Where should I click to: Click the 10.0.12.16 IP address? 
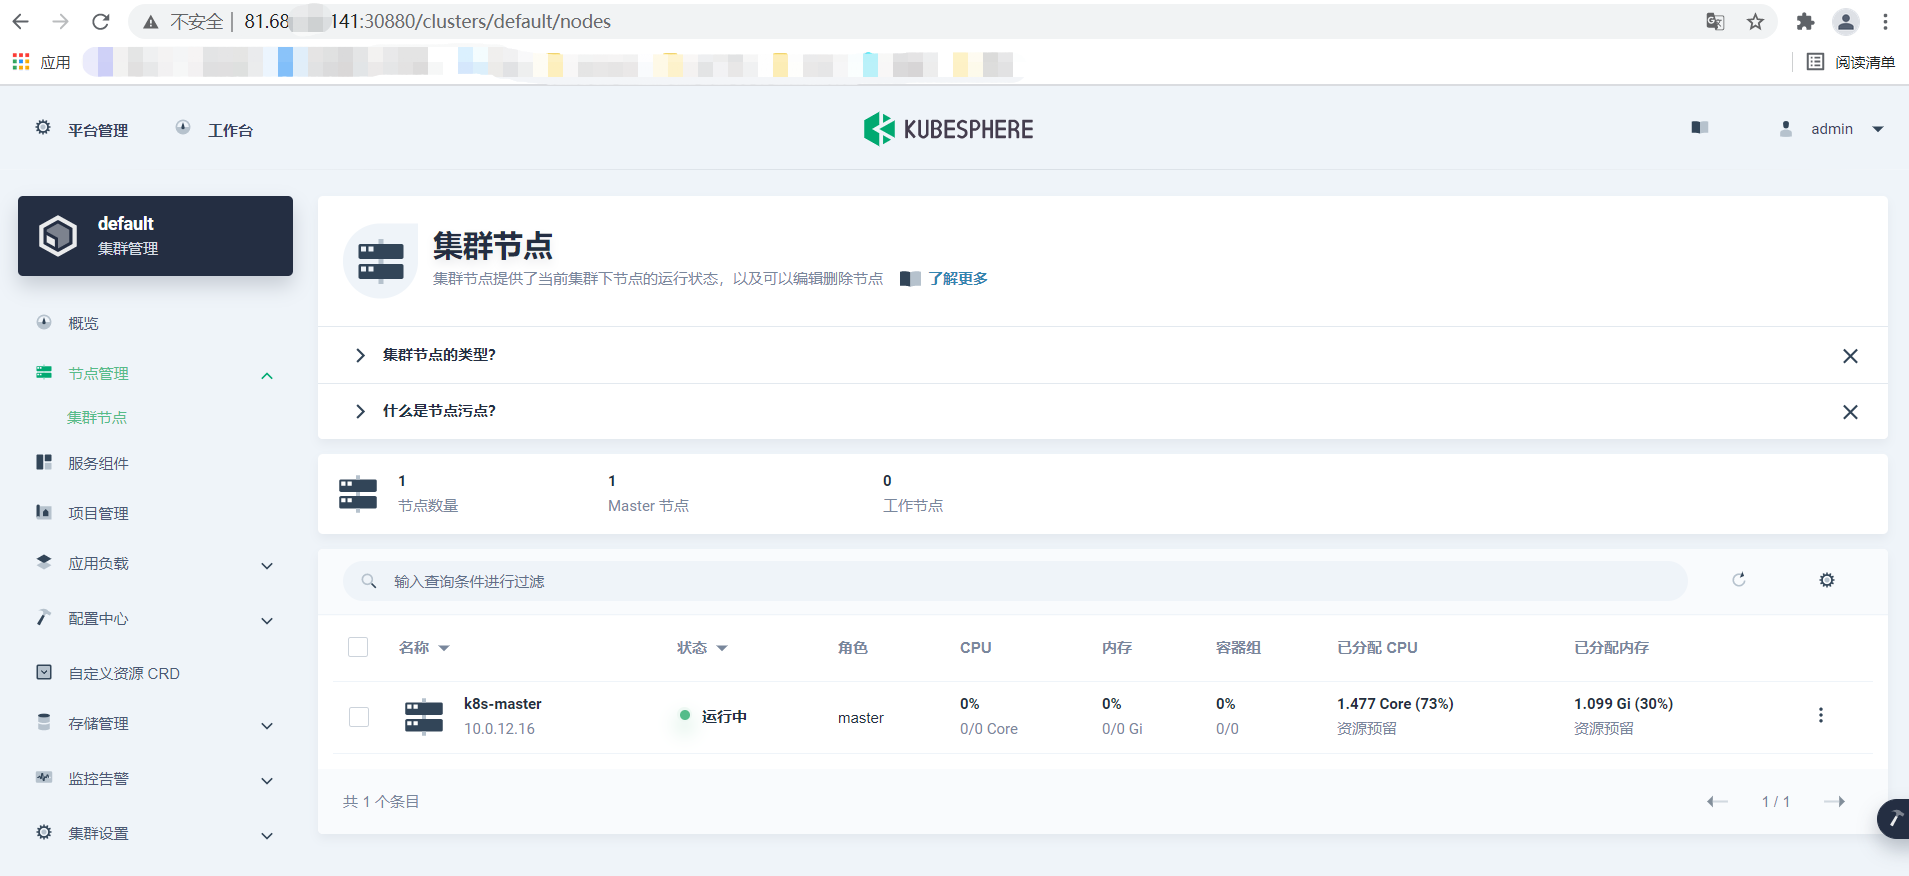point(499,729)
